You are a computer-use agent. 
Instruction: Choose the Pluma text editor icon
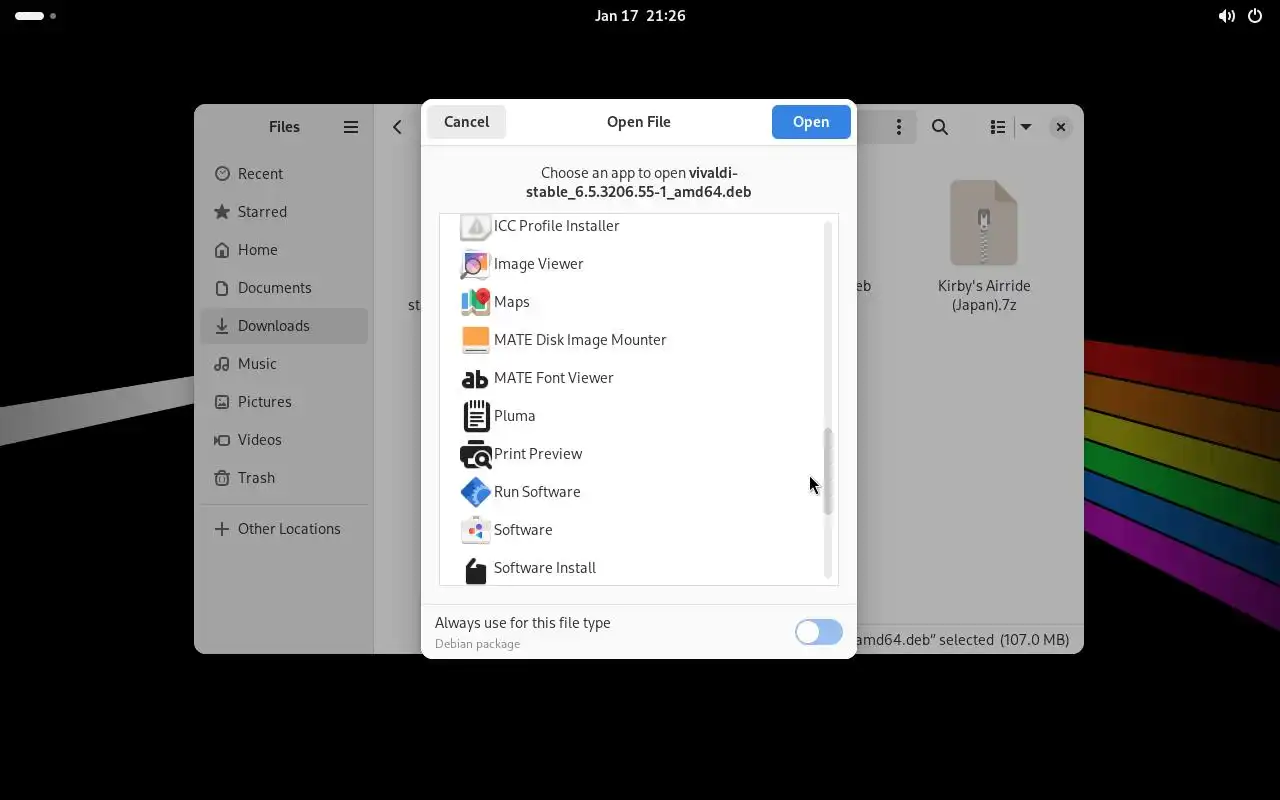click(476, 416)
